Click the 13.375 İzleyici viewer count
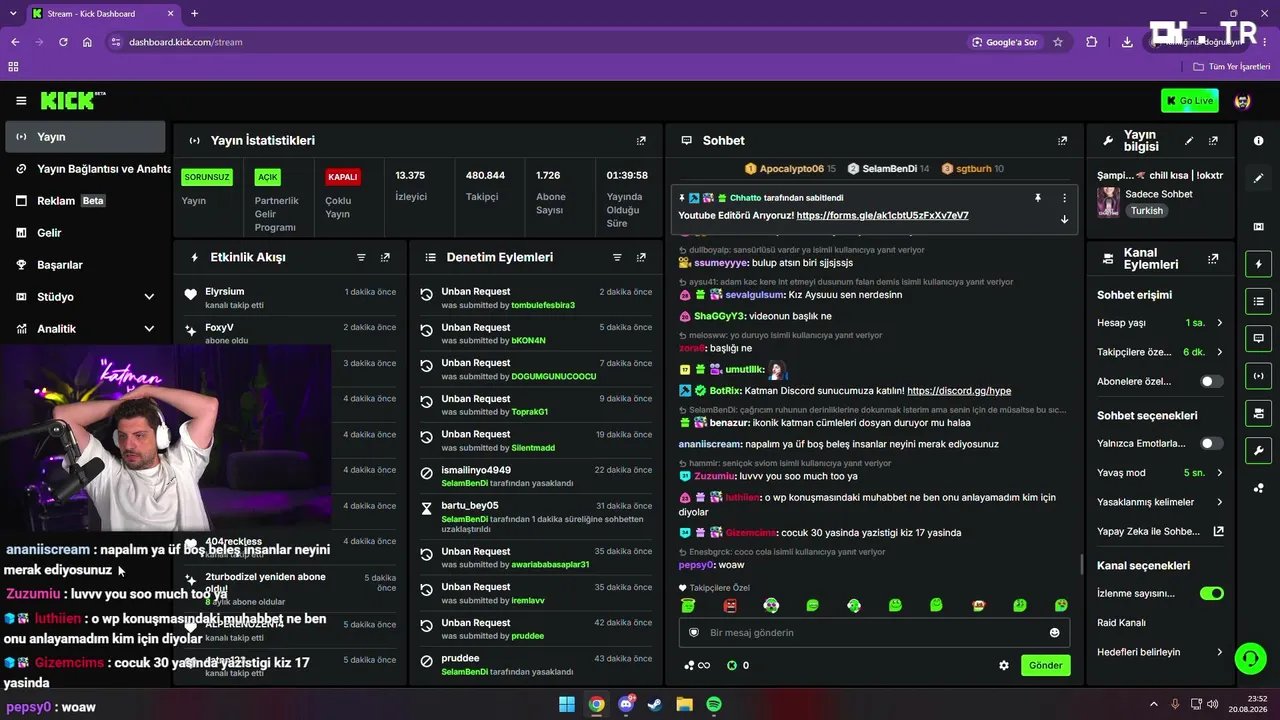The image size is (1280, 720). (x=411, y=186)
